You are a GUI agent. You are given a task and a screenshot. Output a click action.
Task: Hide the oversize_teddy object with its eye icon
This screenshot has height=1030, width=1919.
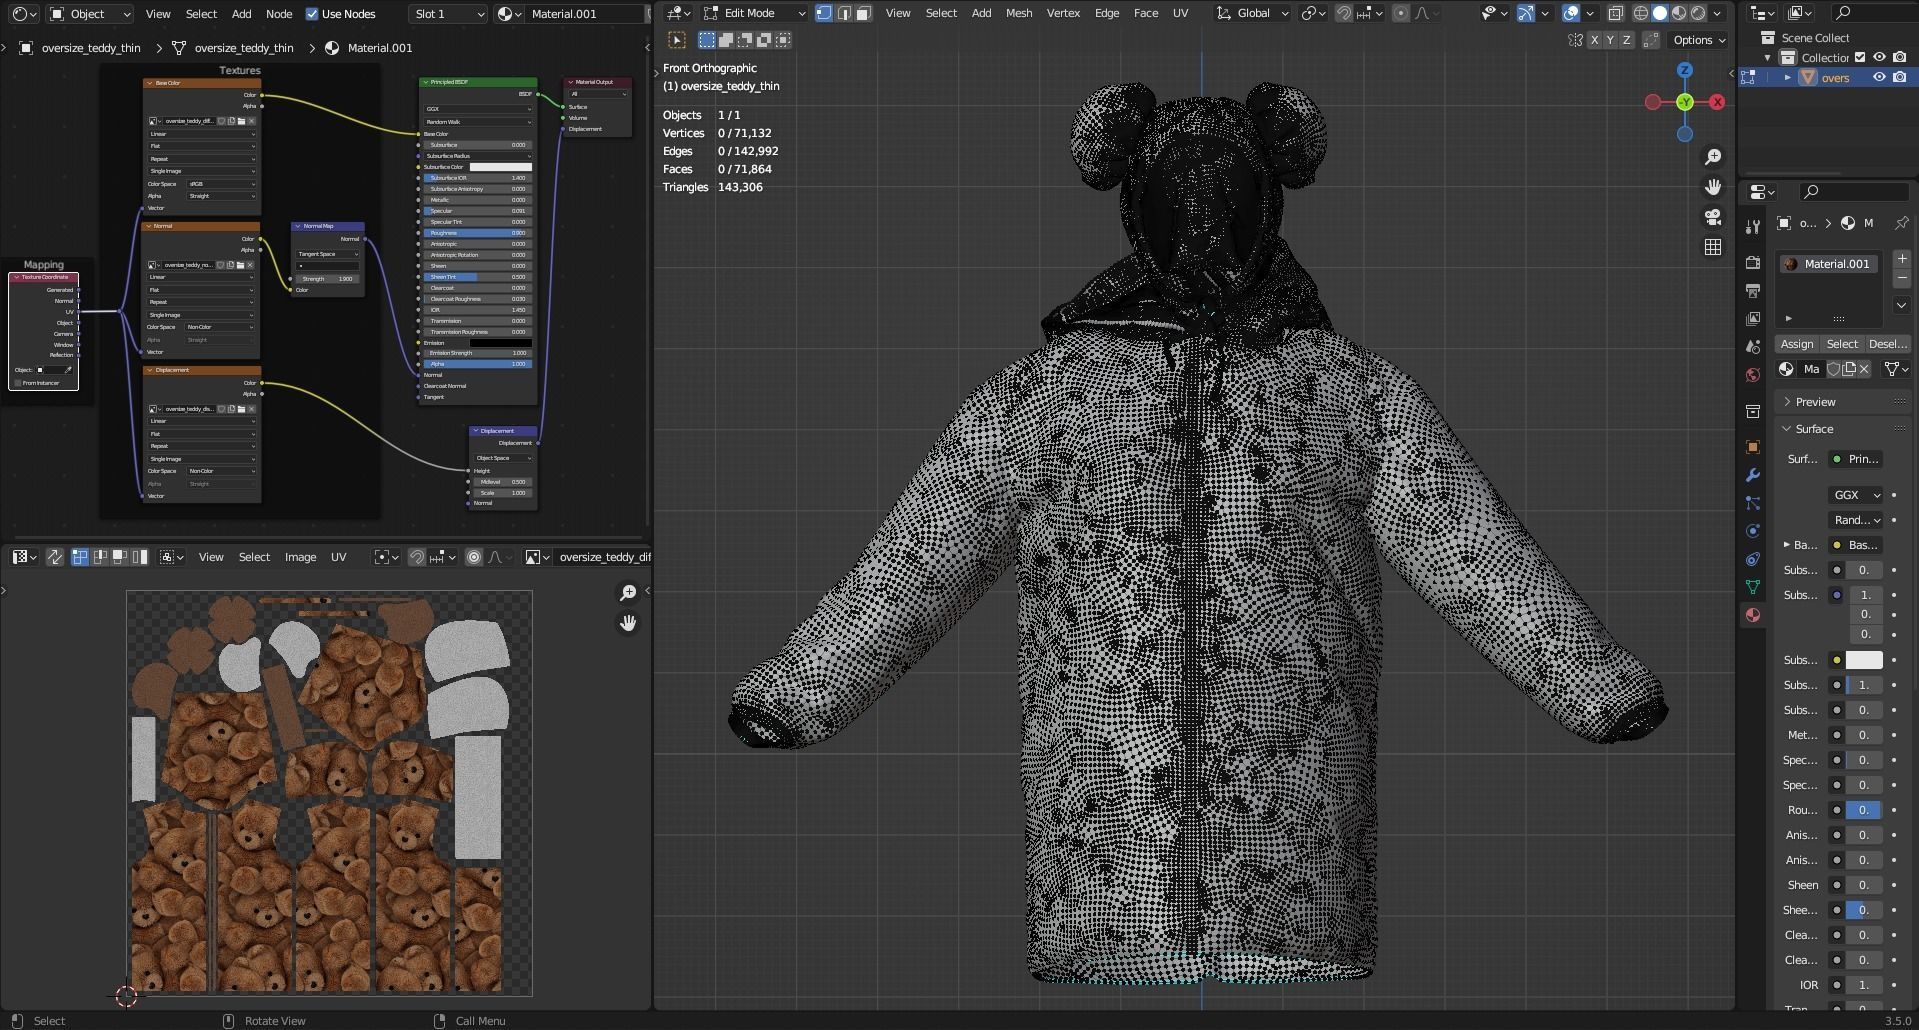click(x=1879, y=77)
